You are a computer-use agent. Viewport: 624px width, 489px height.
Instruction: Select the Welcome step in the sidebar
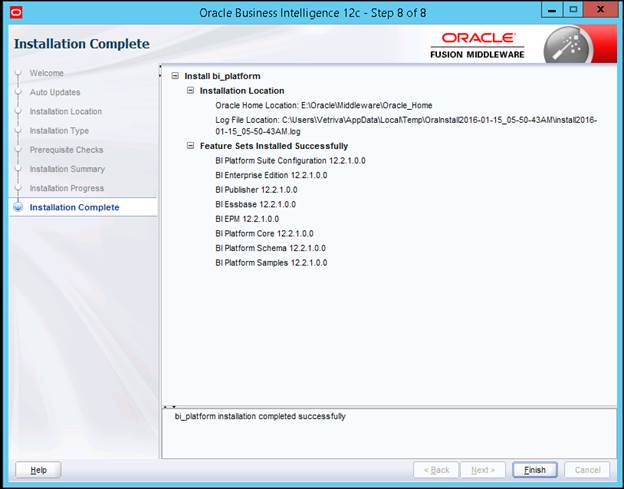click(47, 73)
